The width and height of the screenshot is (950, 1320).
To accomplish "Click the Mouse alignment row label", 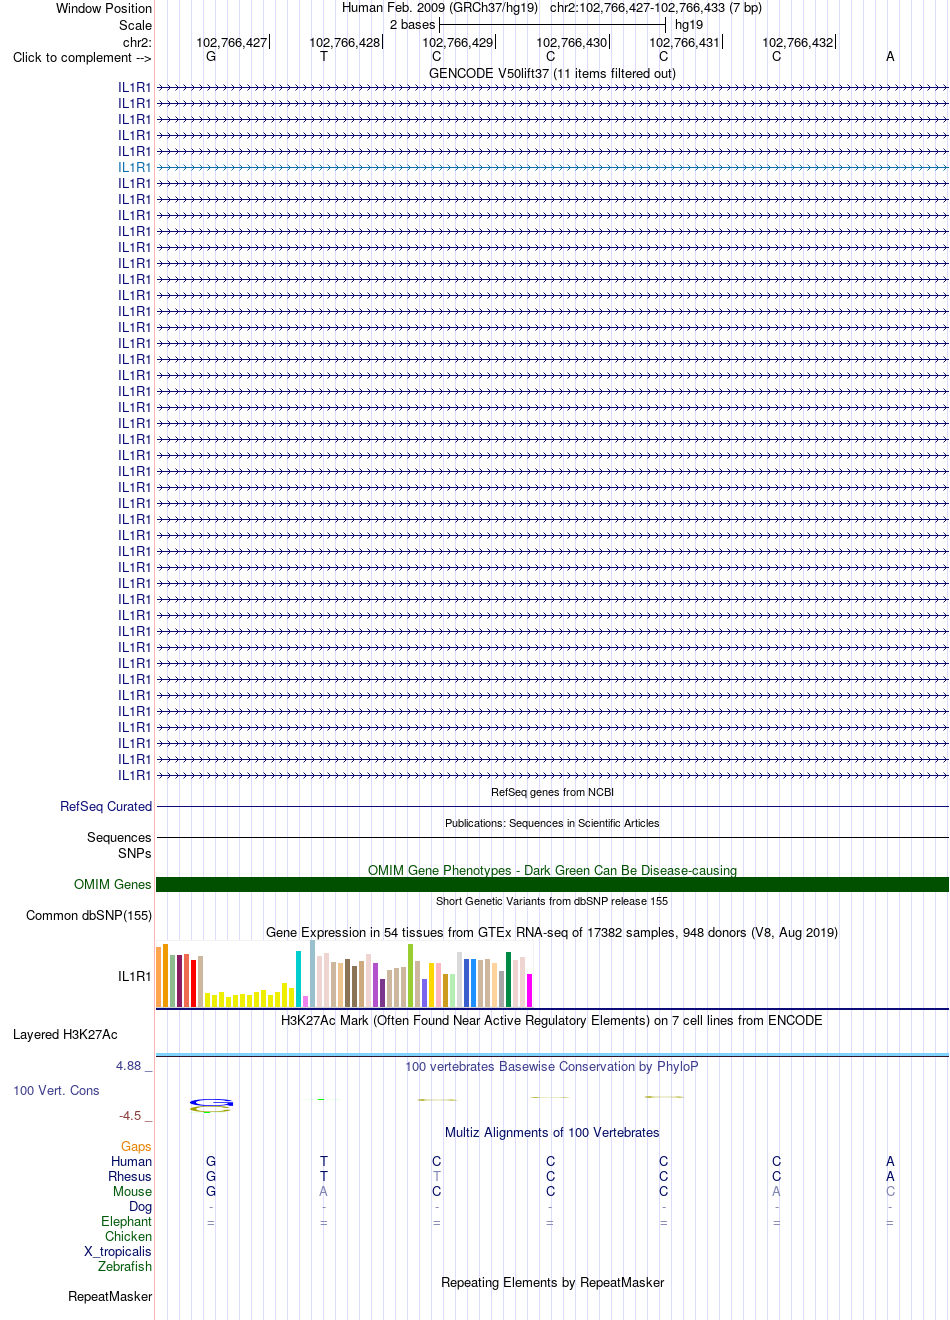I will (x=132, y=1191).
